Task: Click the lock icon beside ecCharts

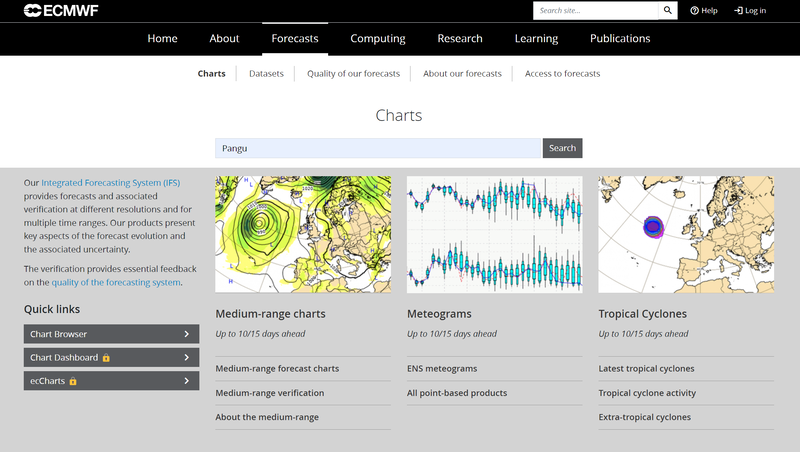Action: [72, 381]
